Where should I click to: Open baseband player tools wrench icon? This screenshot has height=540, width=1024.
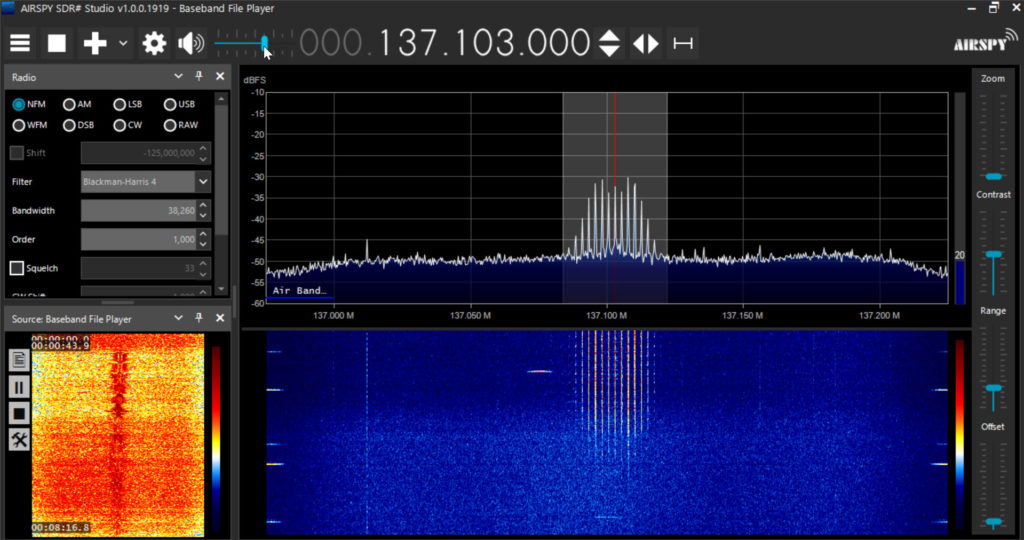pyautogui.click(x=19, y=439)
